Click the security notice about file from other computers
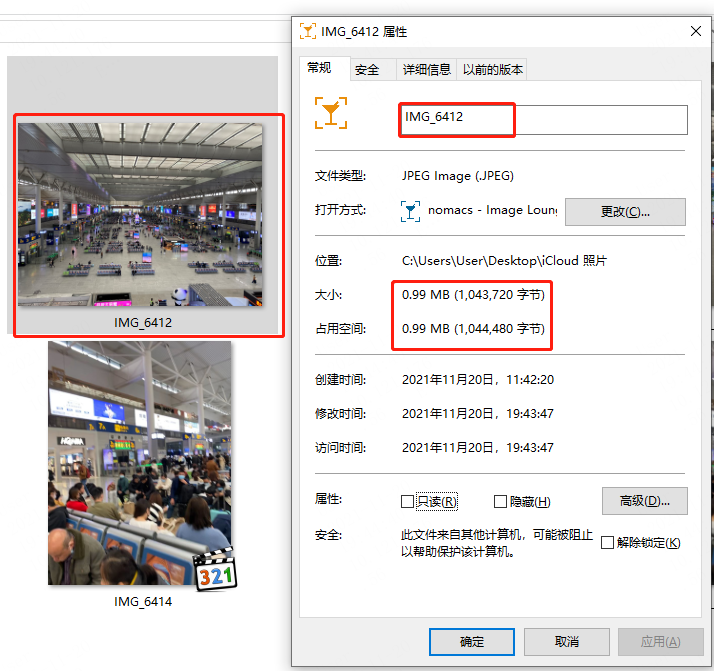This screenshot has height=671, width=714. [x=497, y=543]
